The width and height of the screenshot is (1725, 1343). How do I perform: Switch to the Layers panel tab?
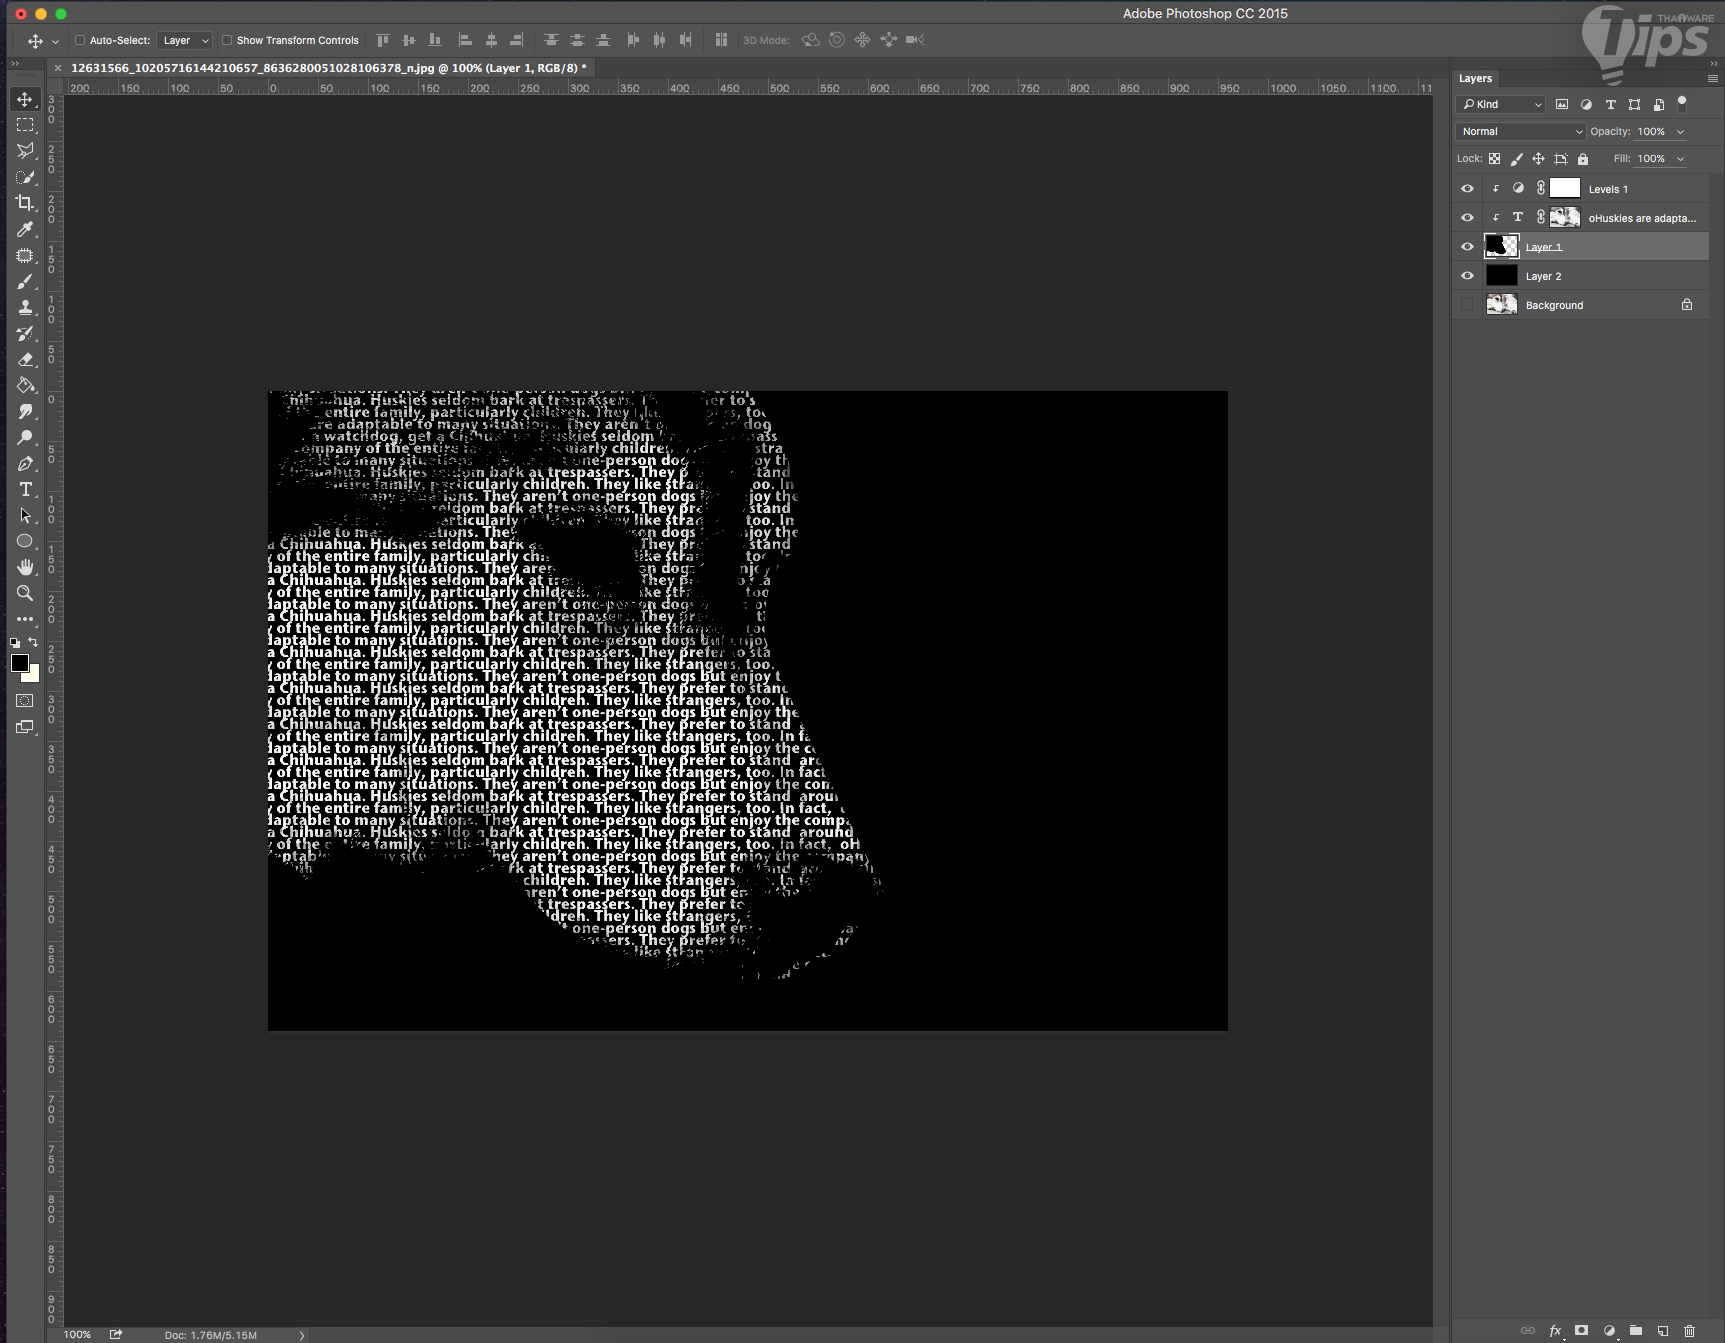click(x=1475, y=78)
